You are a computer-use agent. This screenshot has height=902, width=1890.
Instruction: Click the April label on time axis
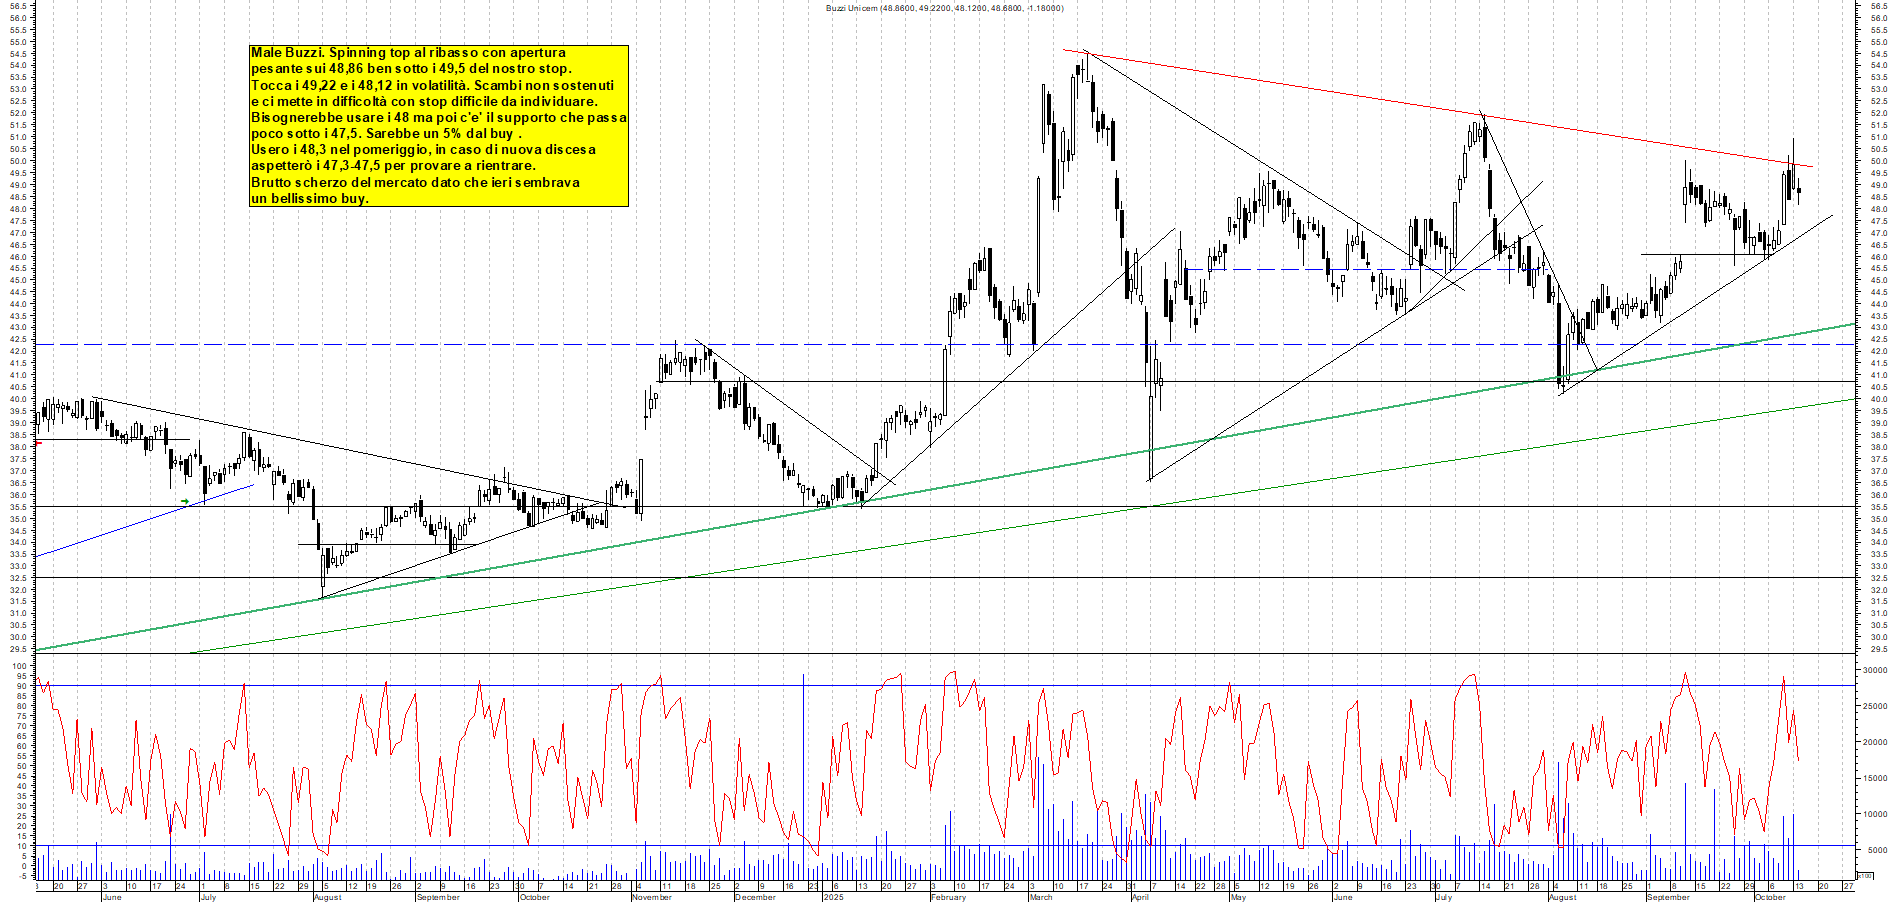1140,897
